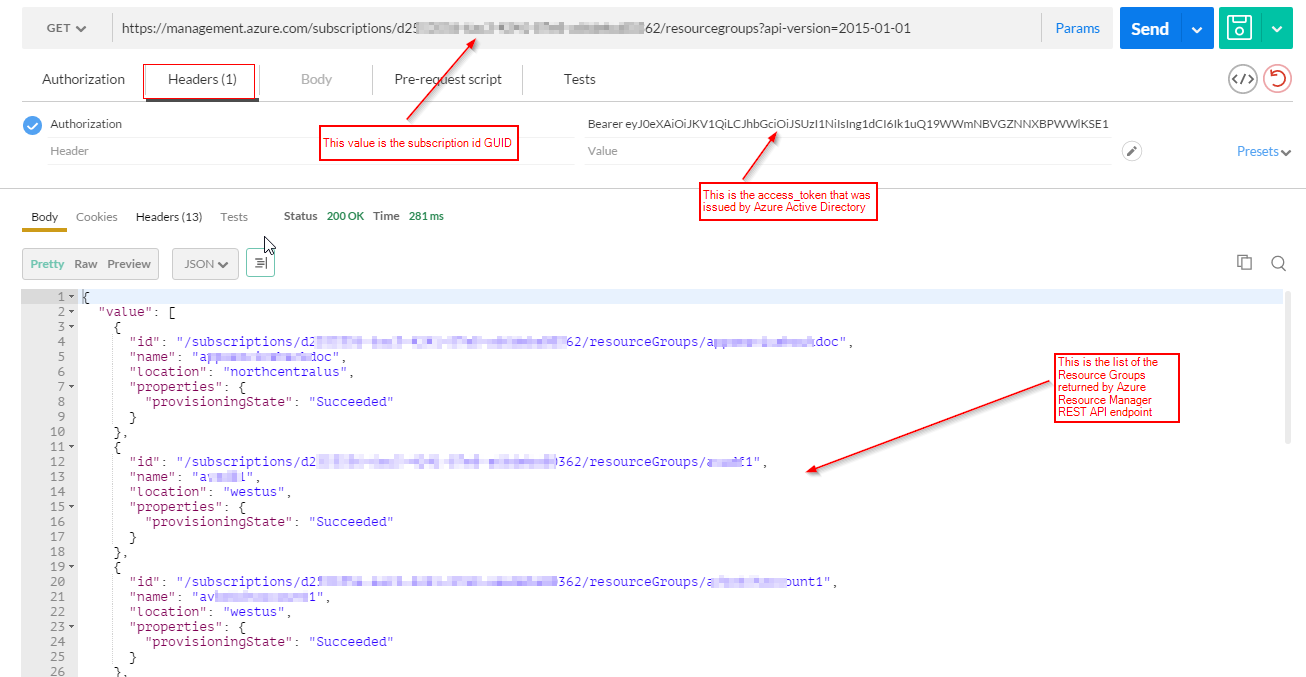1306x677 pixels.
Task: Click "Succeeded" on line 24
Action: click(351, 642)
